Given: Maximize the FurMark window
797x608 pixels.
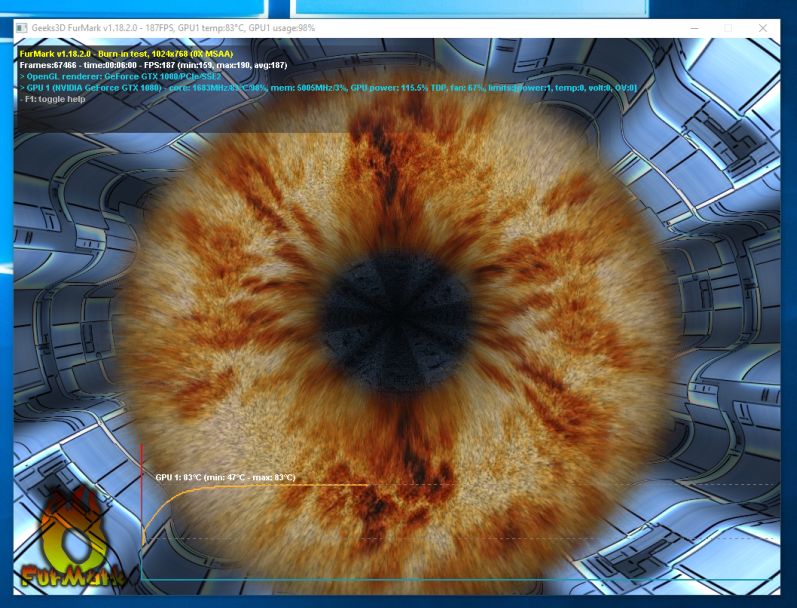Looking at the screenshot, I should (x=728, y=28).
